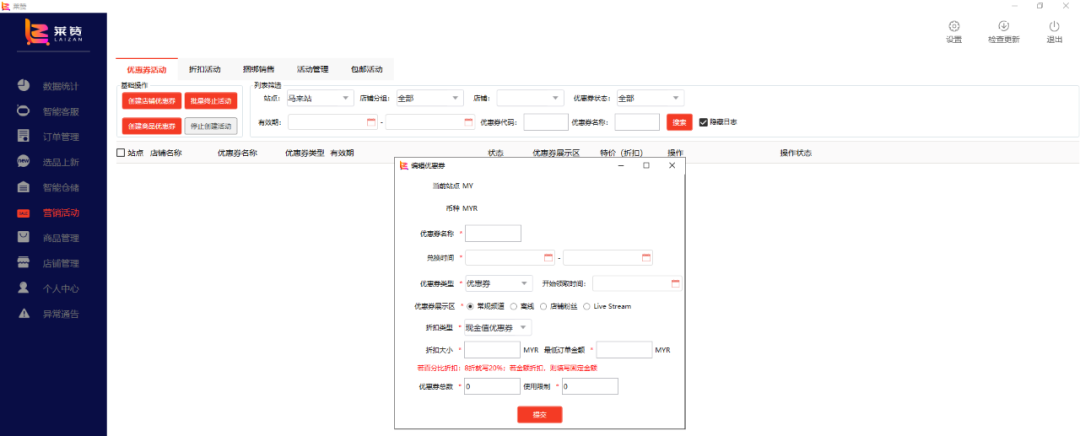Open calendar for 有效期 end date filter

point(468,122)
